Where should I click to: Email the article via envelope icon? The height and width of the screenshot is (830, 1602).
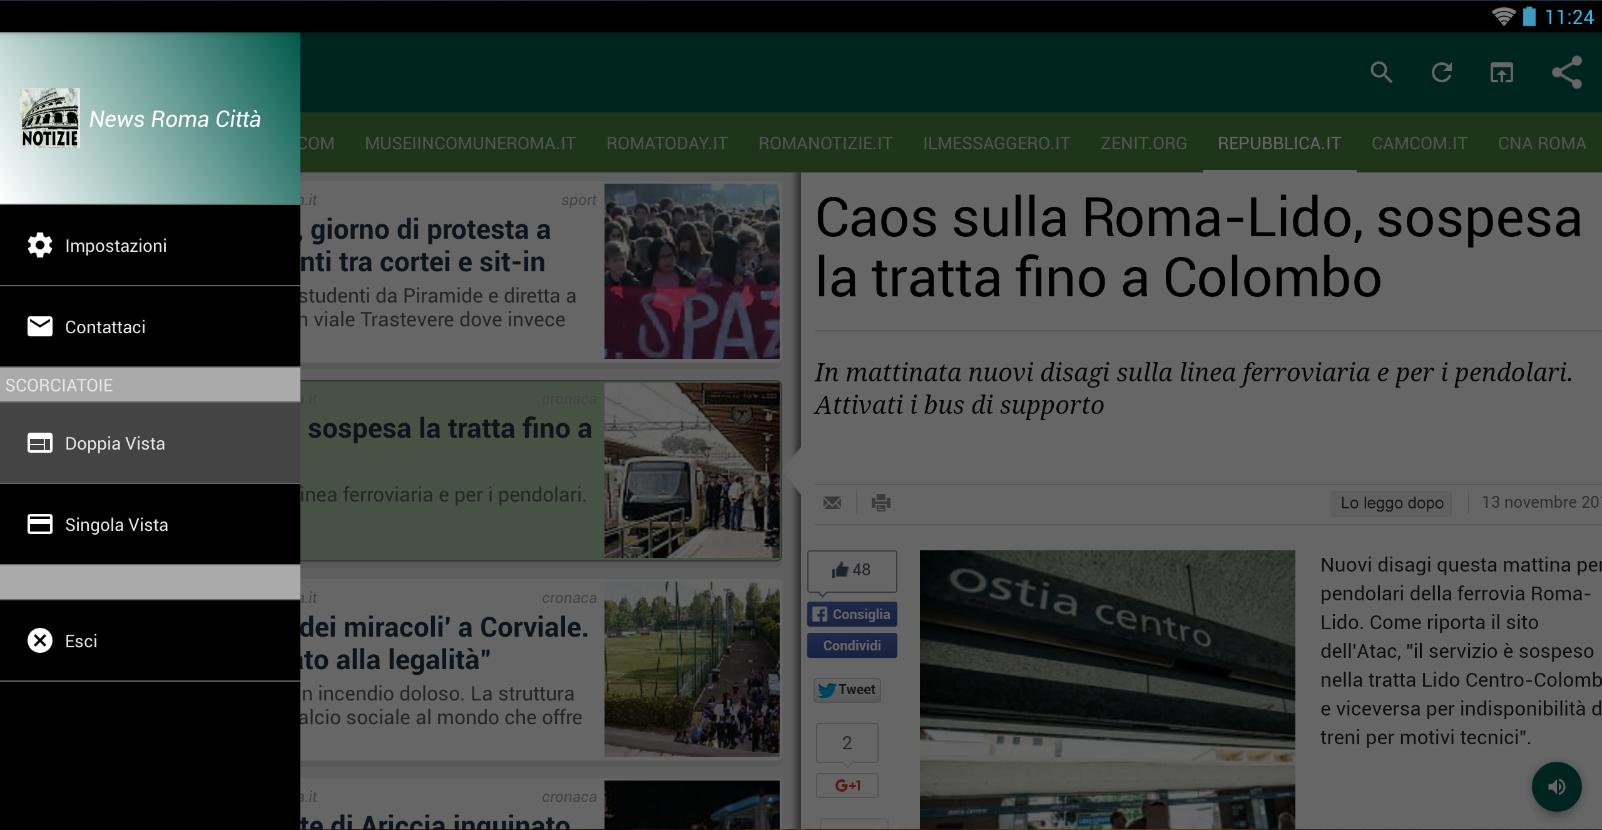click(832, 502)
